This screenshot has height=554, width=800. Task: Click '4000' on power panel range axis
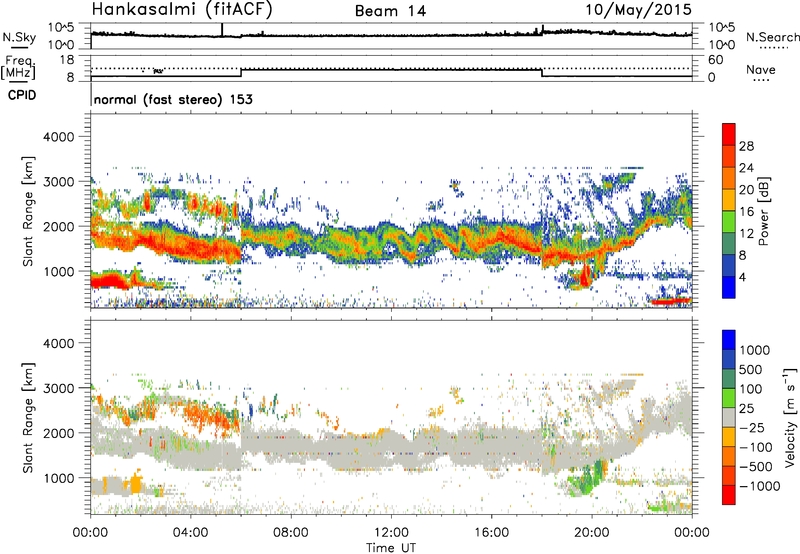pos(59,137)
